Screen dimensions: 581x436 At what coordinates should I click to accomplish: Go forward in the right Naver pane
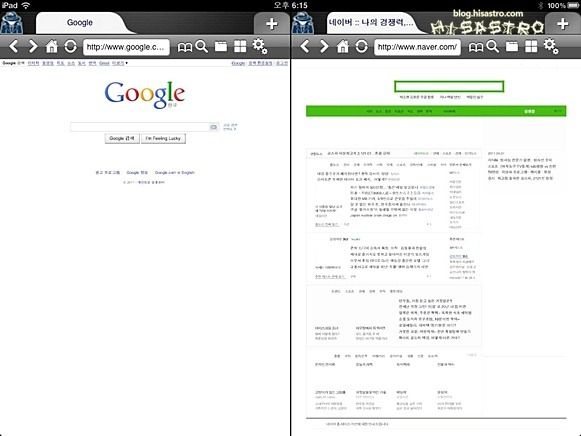click(x=324, y=46)
